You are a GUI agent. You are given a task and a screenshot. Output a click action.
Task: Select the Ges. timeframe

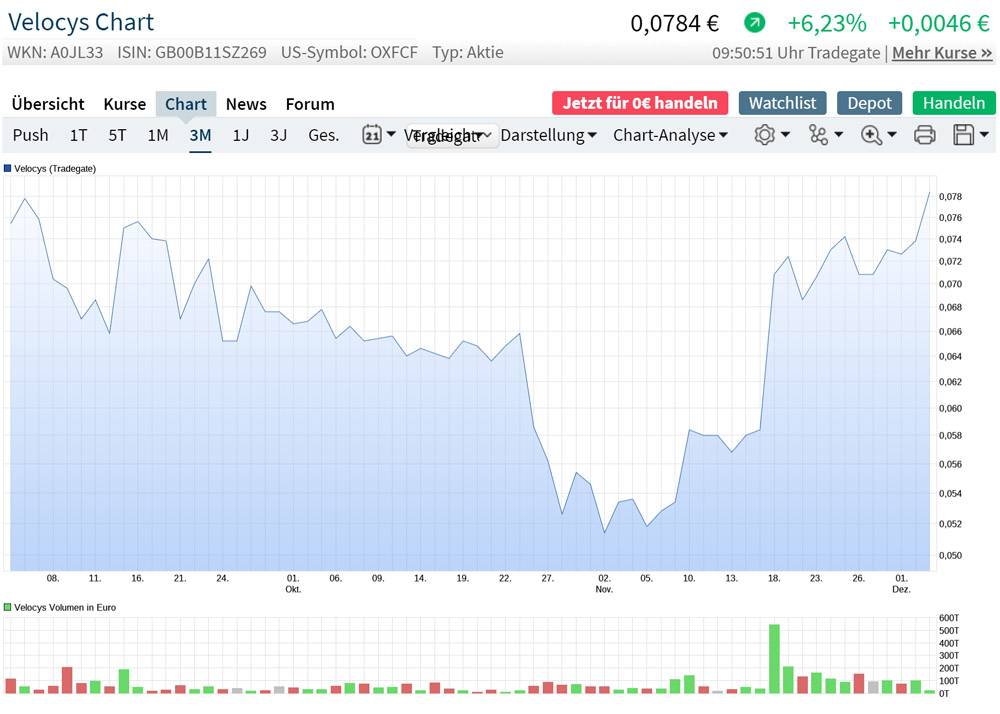(x=323, y=135)
